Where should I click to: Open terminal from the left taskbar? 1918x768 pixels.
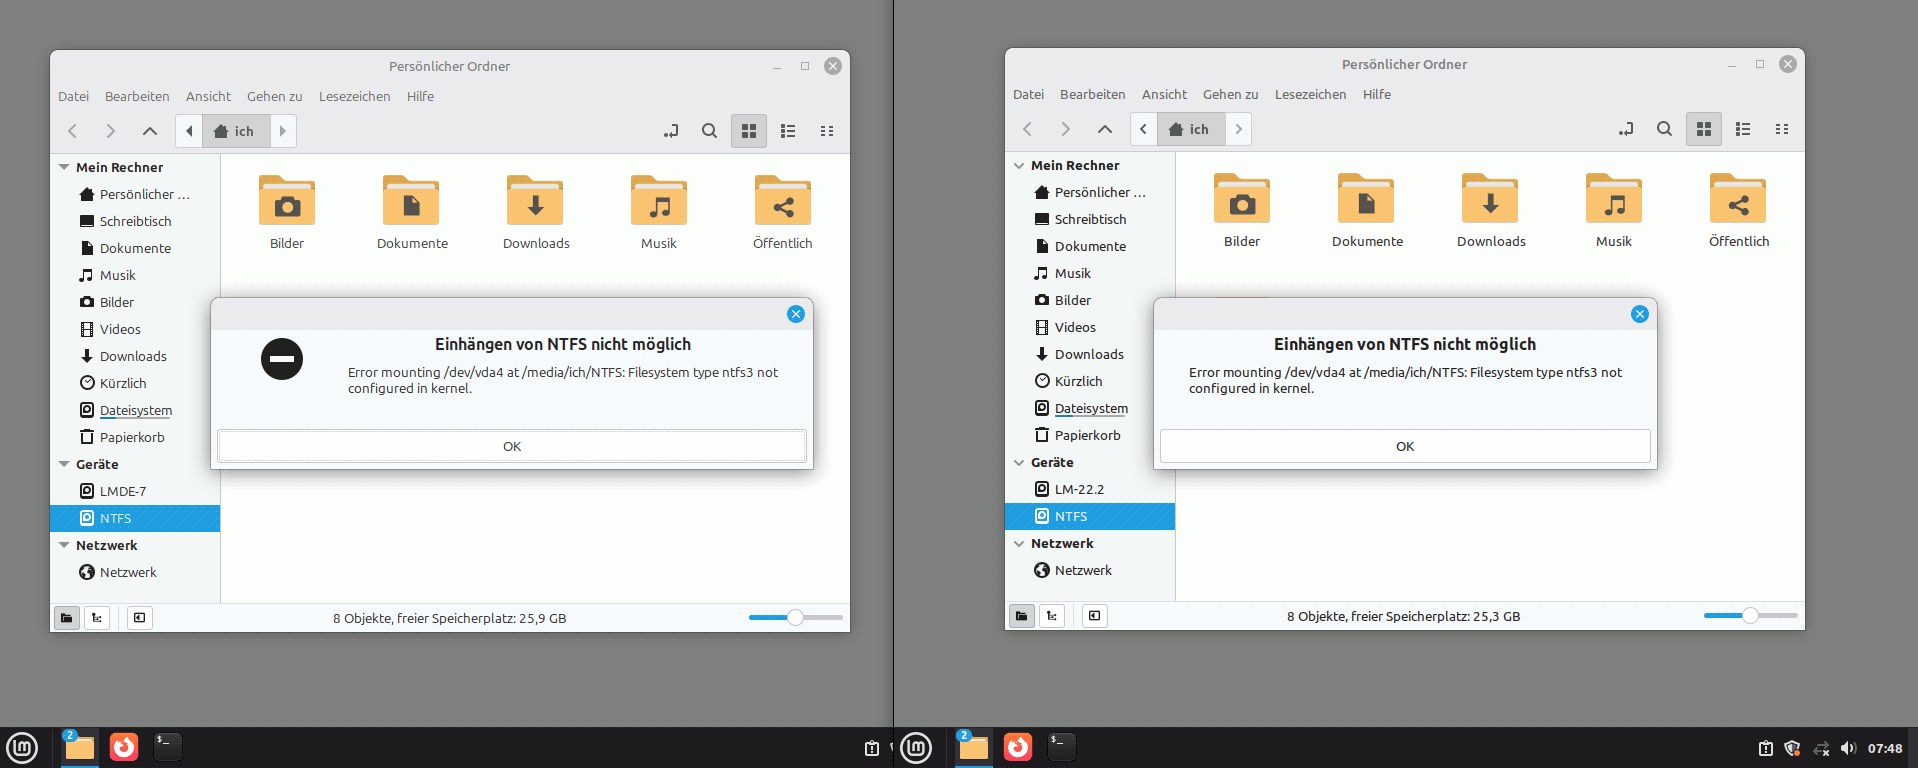168,747
